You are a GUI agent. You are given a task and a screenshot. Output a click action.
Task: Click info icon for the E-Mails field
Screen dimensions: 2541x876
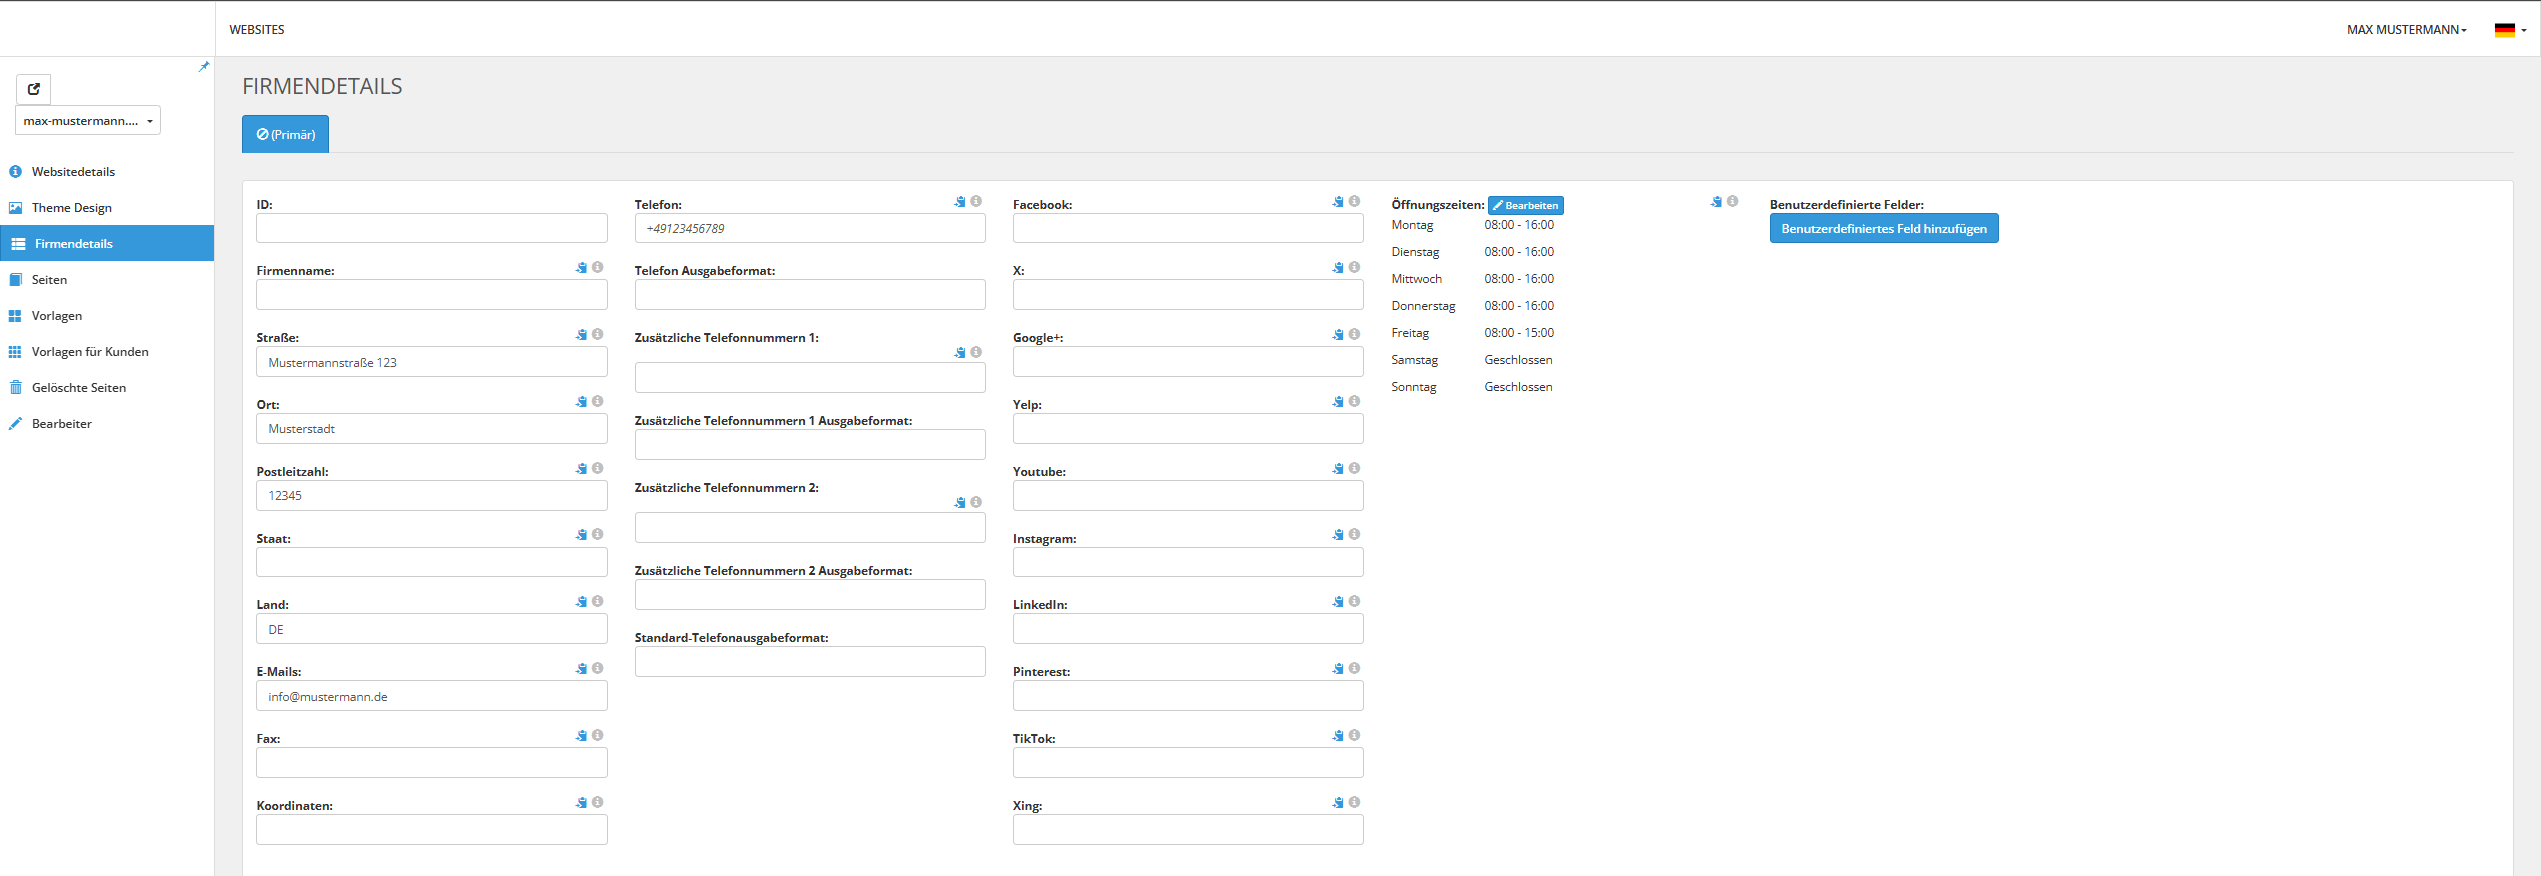click(597, 668)
